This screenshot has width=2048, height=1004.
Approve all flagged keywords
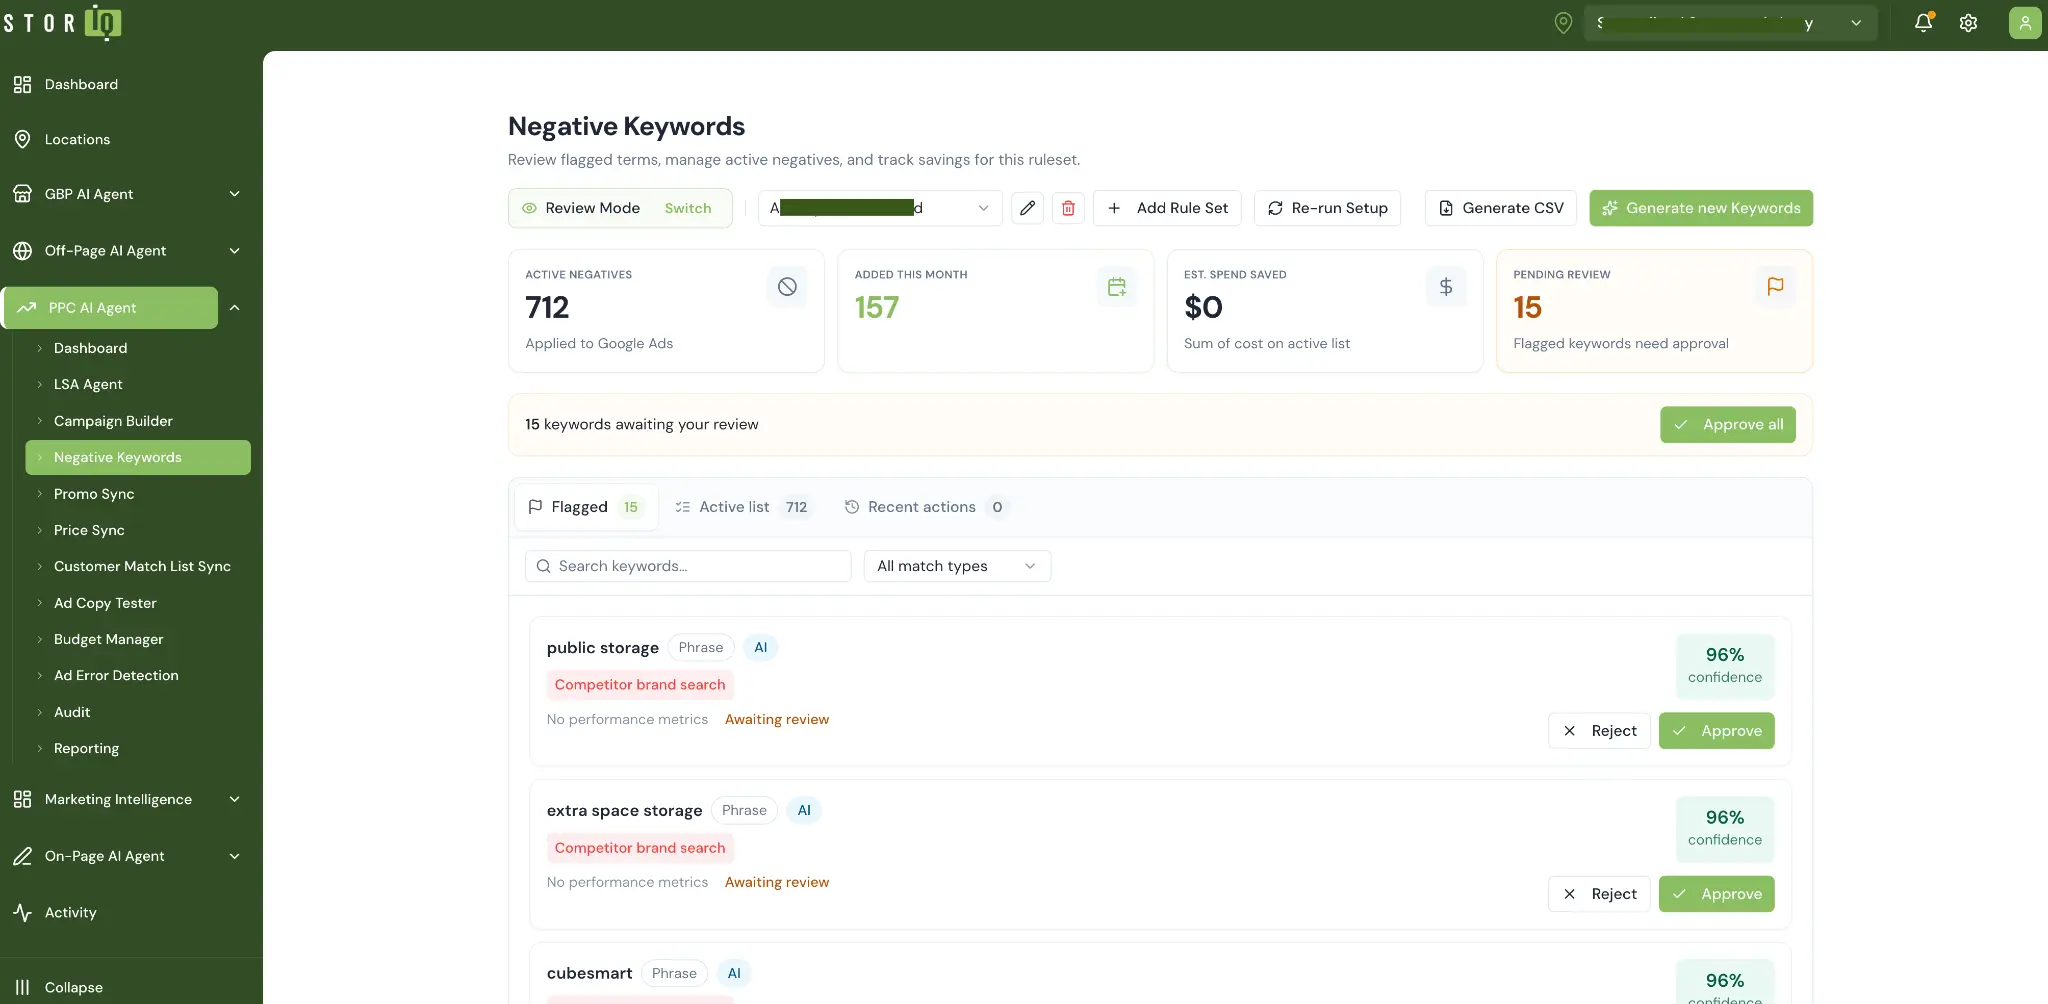tap(1728, 424)
